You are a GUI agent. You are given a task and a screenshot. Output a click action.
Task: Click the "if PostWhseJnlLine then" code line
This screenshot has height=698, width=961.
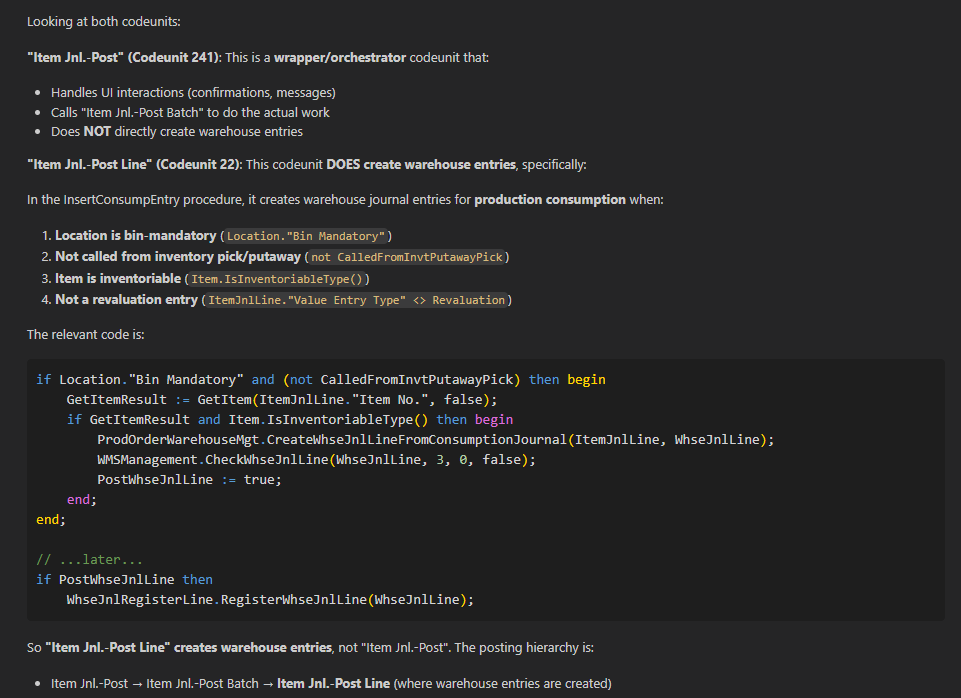point(124,579)
